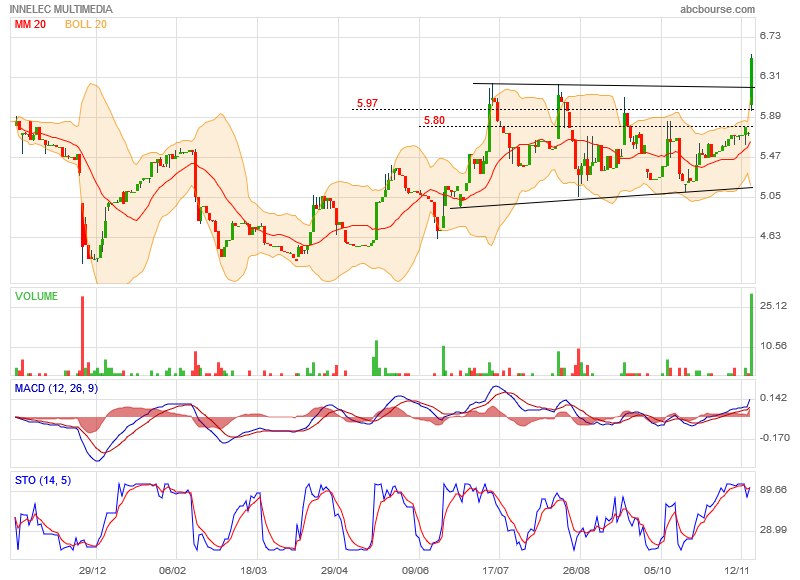Screen dimensions: 800x580
Task: Click the 6.31 price axis value
Action: pyautogui.click(x=770, y=75)
